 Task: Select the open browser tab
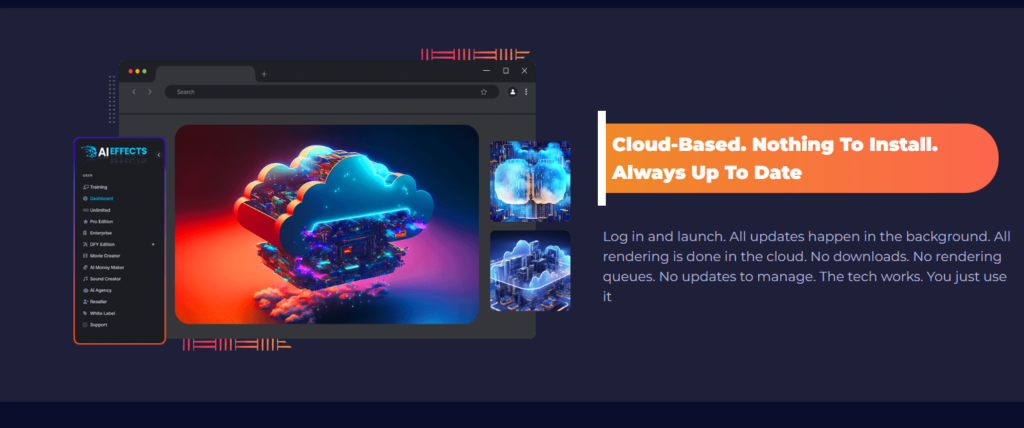tap(205, 74)
